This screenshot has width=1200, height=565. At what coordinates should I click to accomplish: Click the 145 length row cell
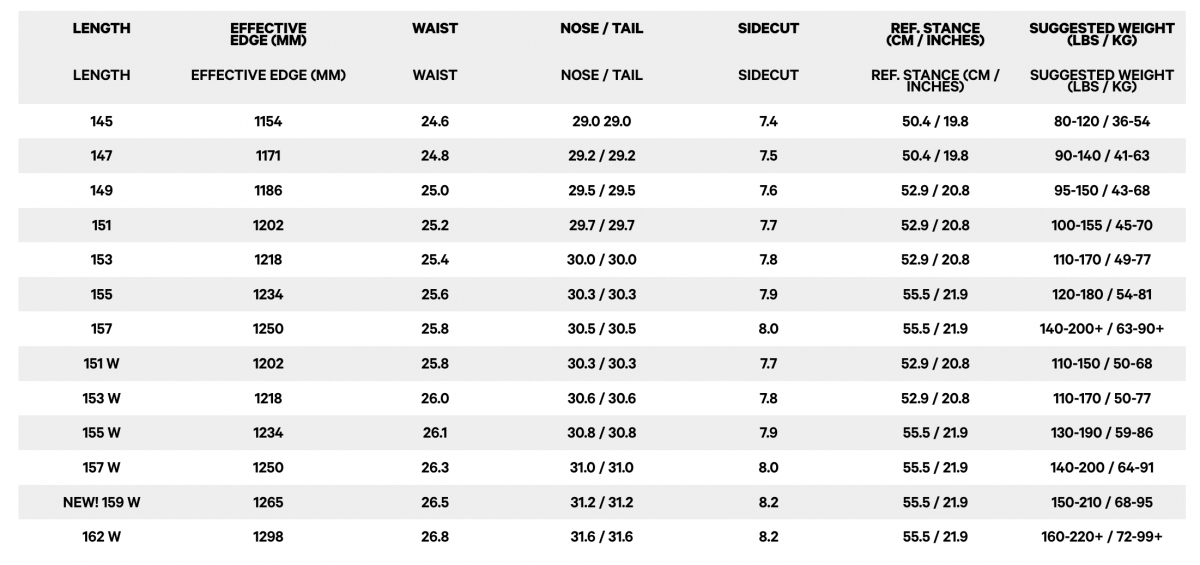click(101, 121)
